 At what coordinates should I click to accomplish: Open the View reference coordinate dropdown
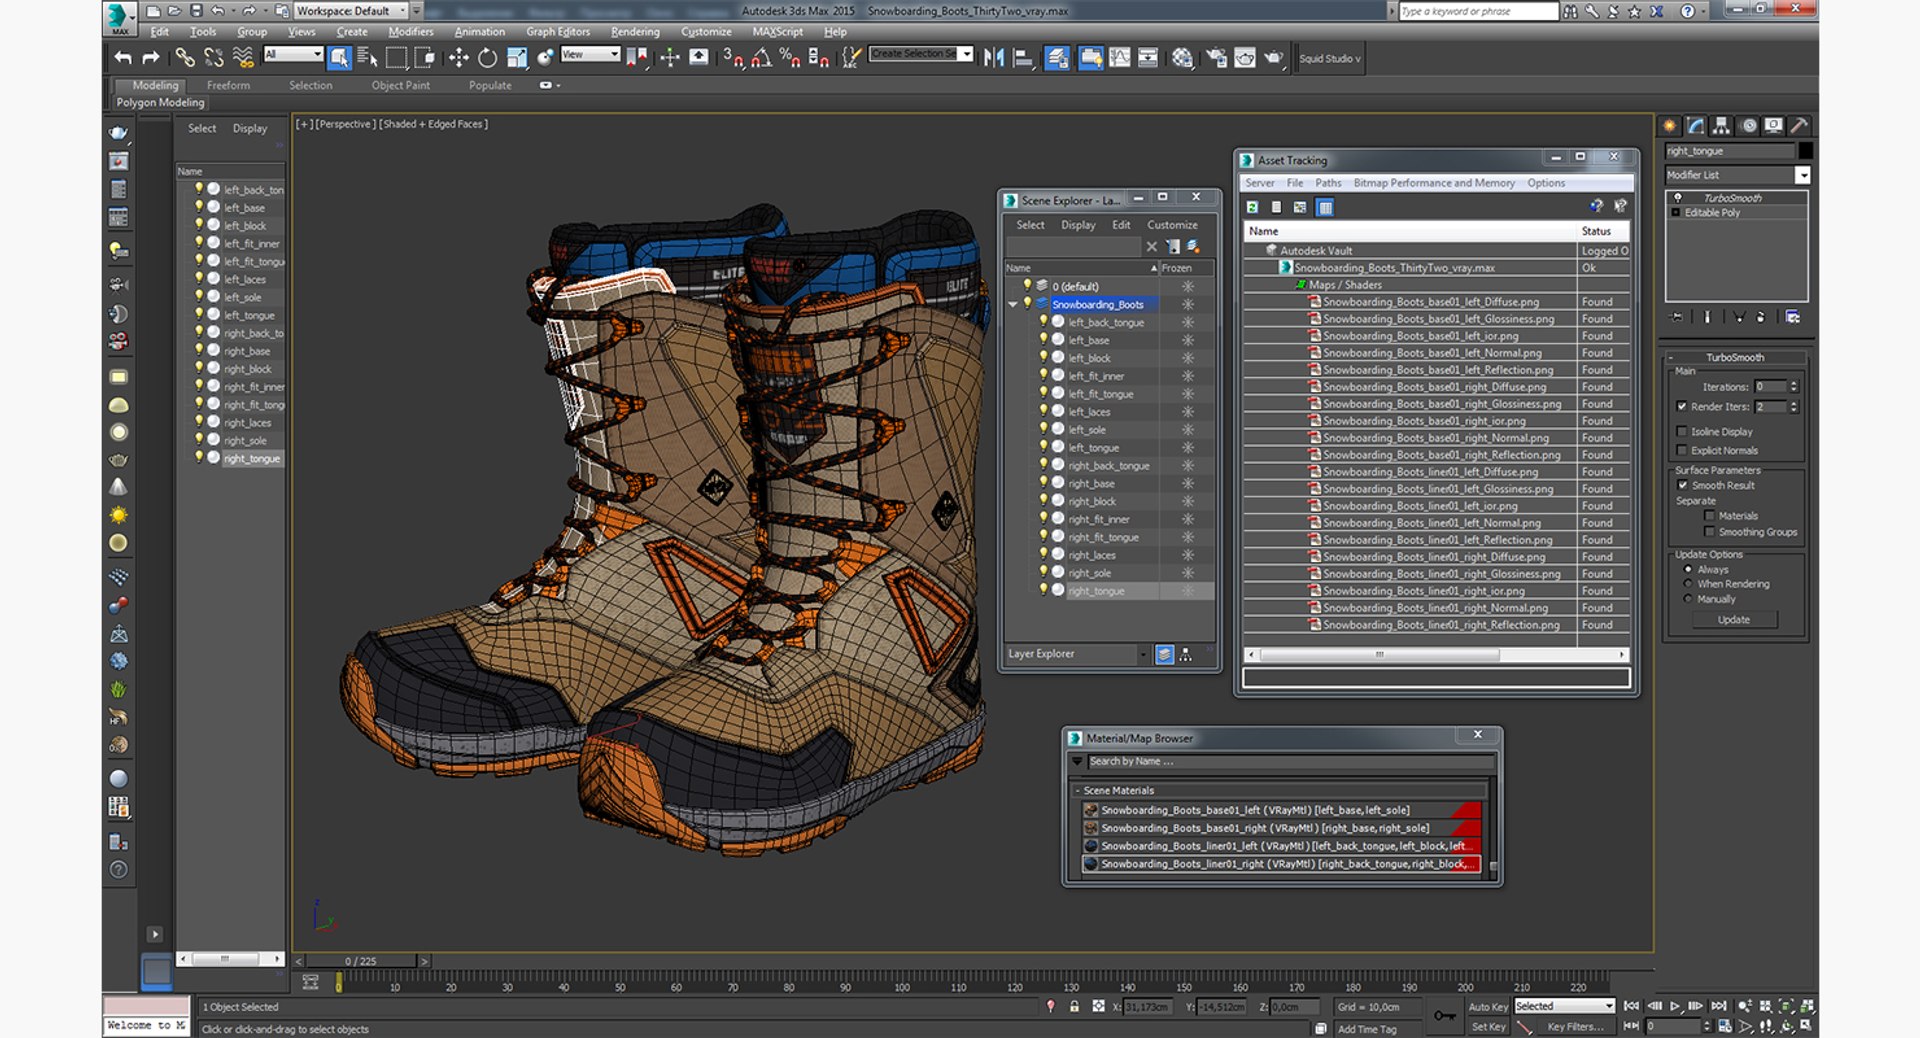(x=590, y=55)
